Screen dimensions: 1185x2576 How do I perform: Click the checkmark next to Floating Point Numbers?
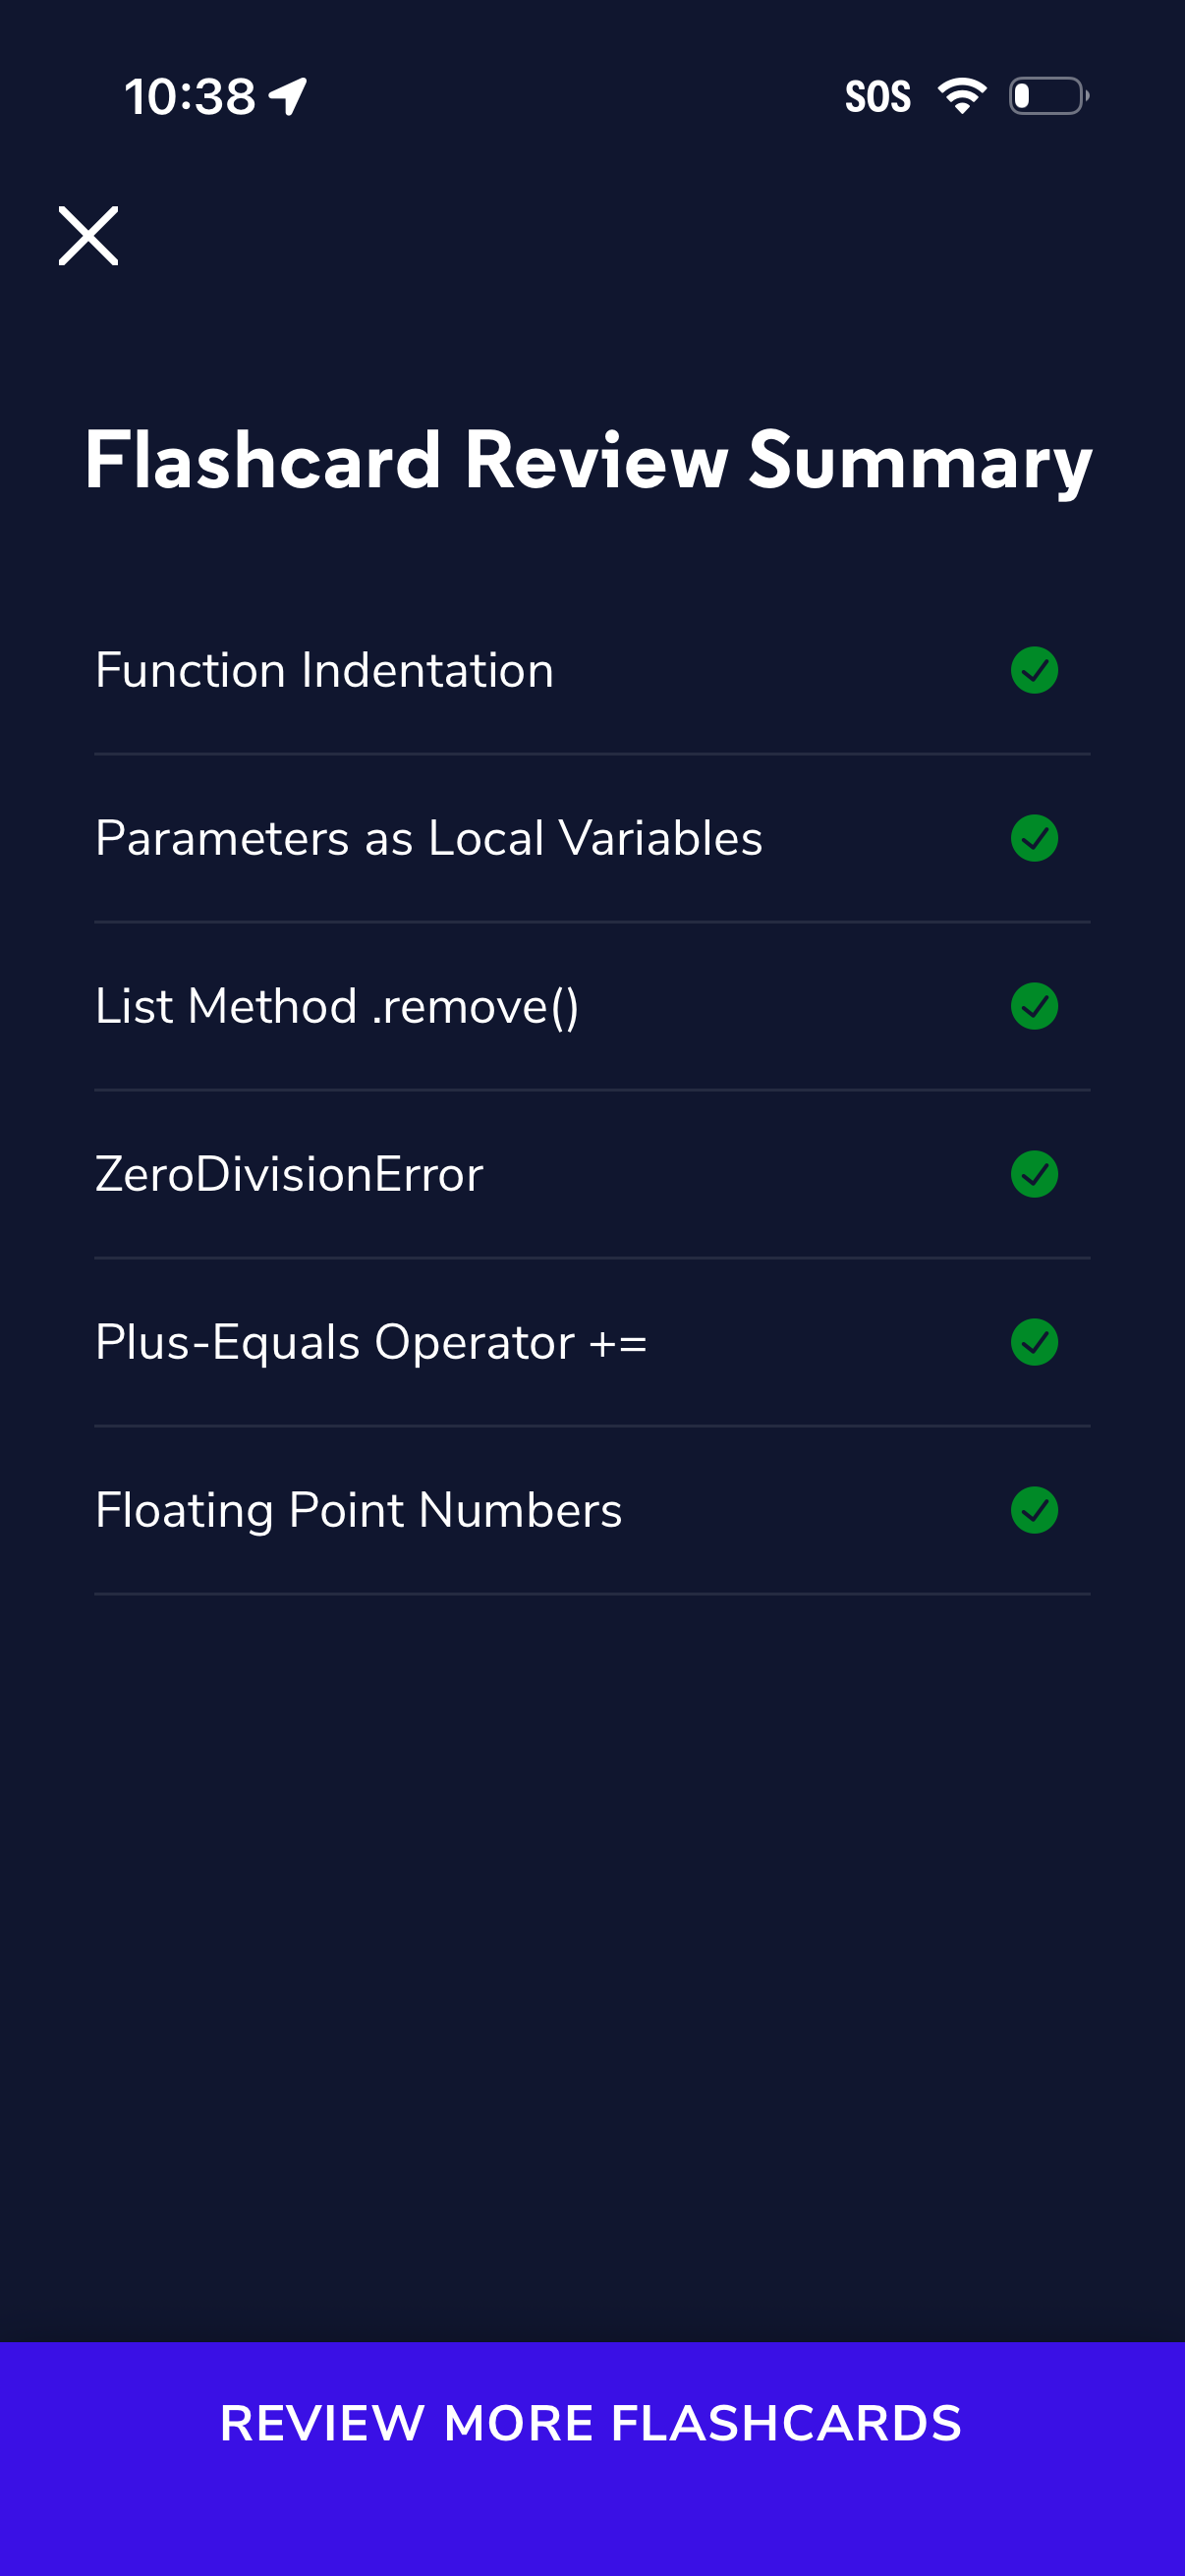1035,1511
